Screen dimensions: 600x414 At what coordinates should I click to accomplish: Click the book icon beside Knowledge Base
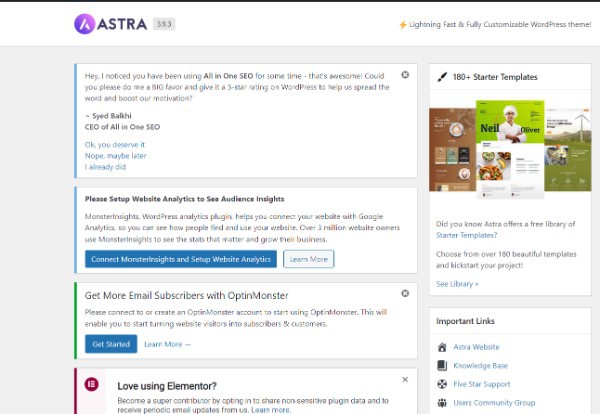[442, 365]
